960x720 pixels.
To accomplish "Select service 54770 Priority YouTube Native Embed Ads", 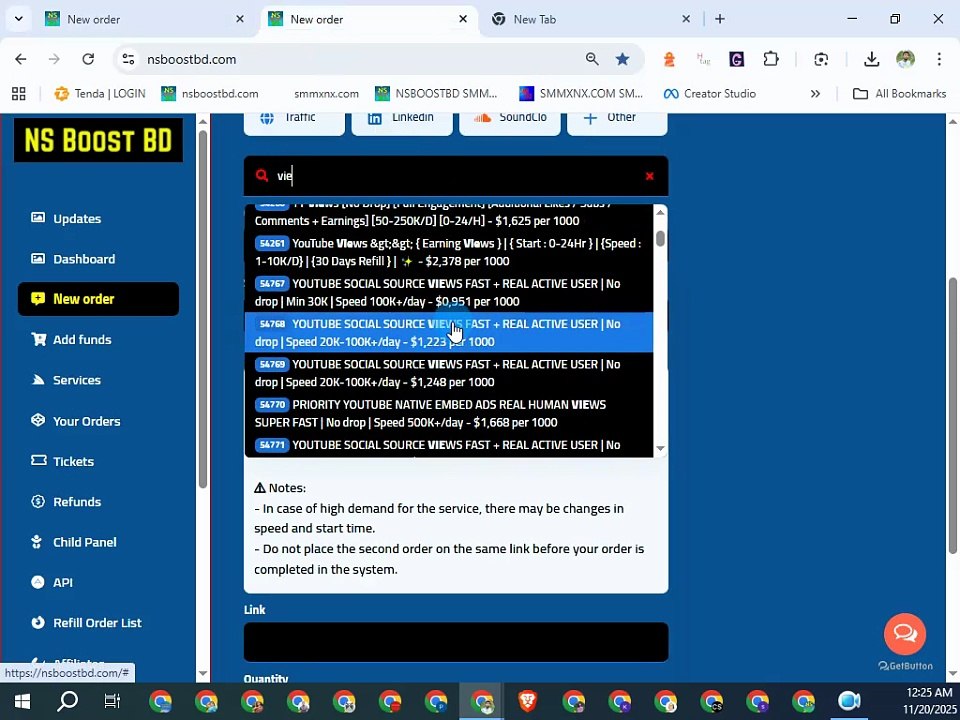I will pyautogui.click(x=449, y=413).
